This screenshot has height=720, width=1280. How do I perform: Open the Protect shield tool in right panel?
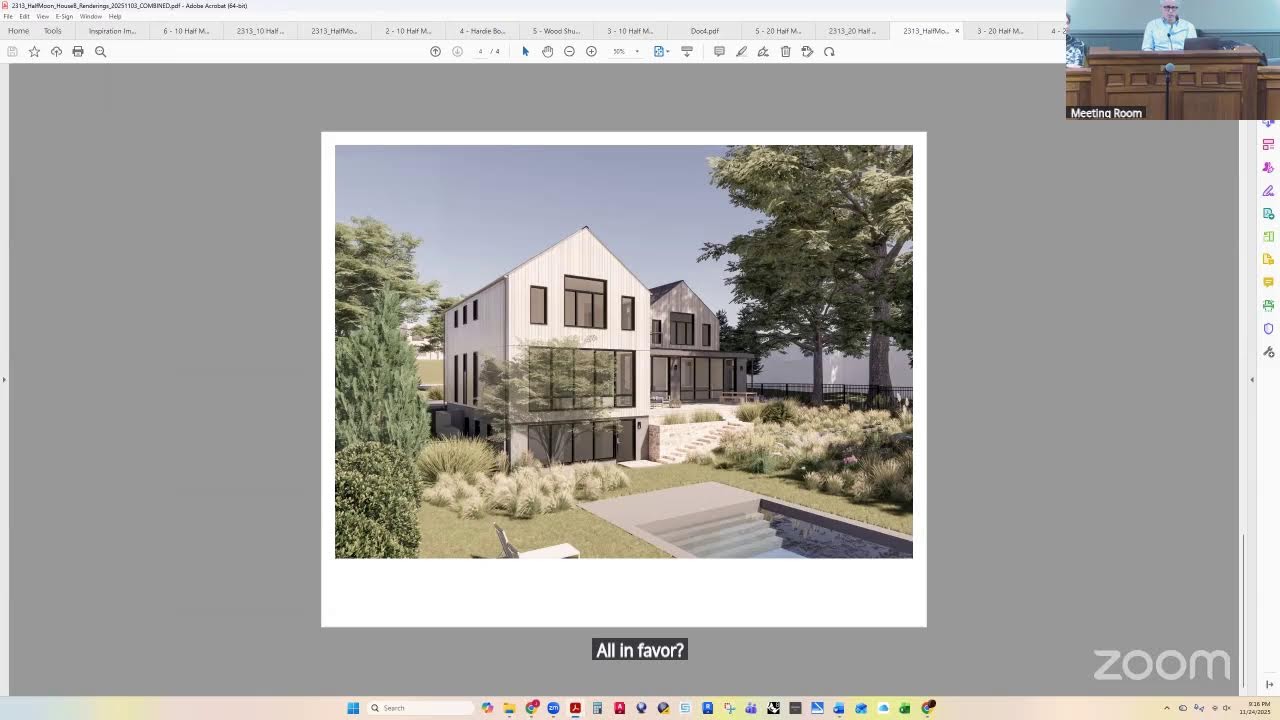click(x=1268, y=329)
